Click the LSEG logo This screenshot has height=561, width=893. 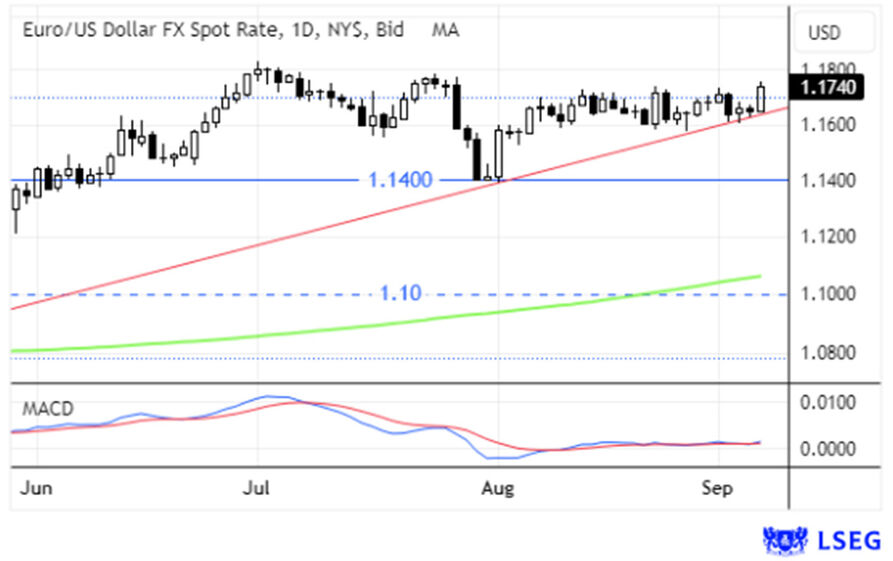pyautogui.click(x=822, y=540)
